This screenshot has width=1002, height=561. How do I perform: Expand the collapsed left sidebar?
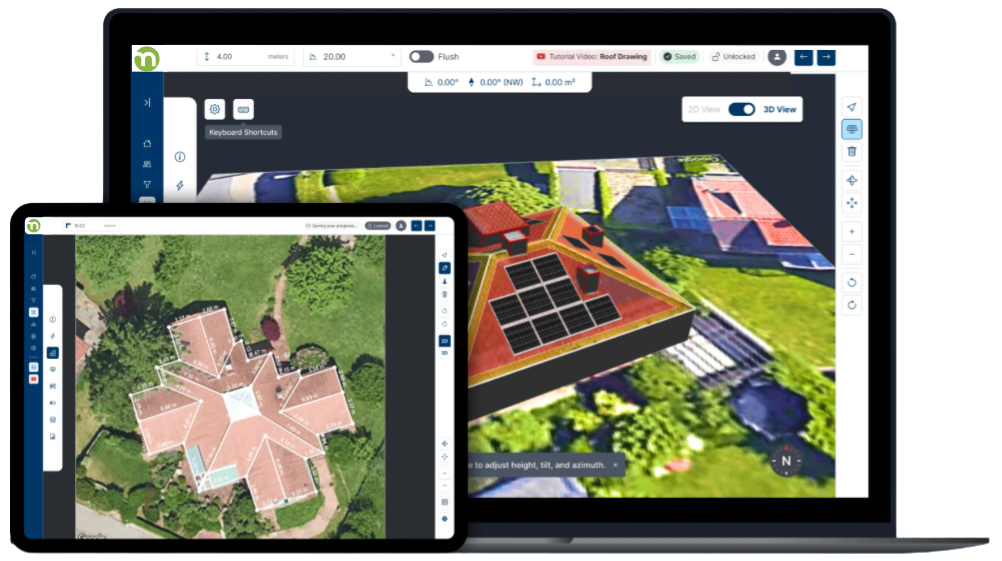(x=147, y=102)
